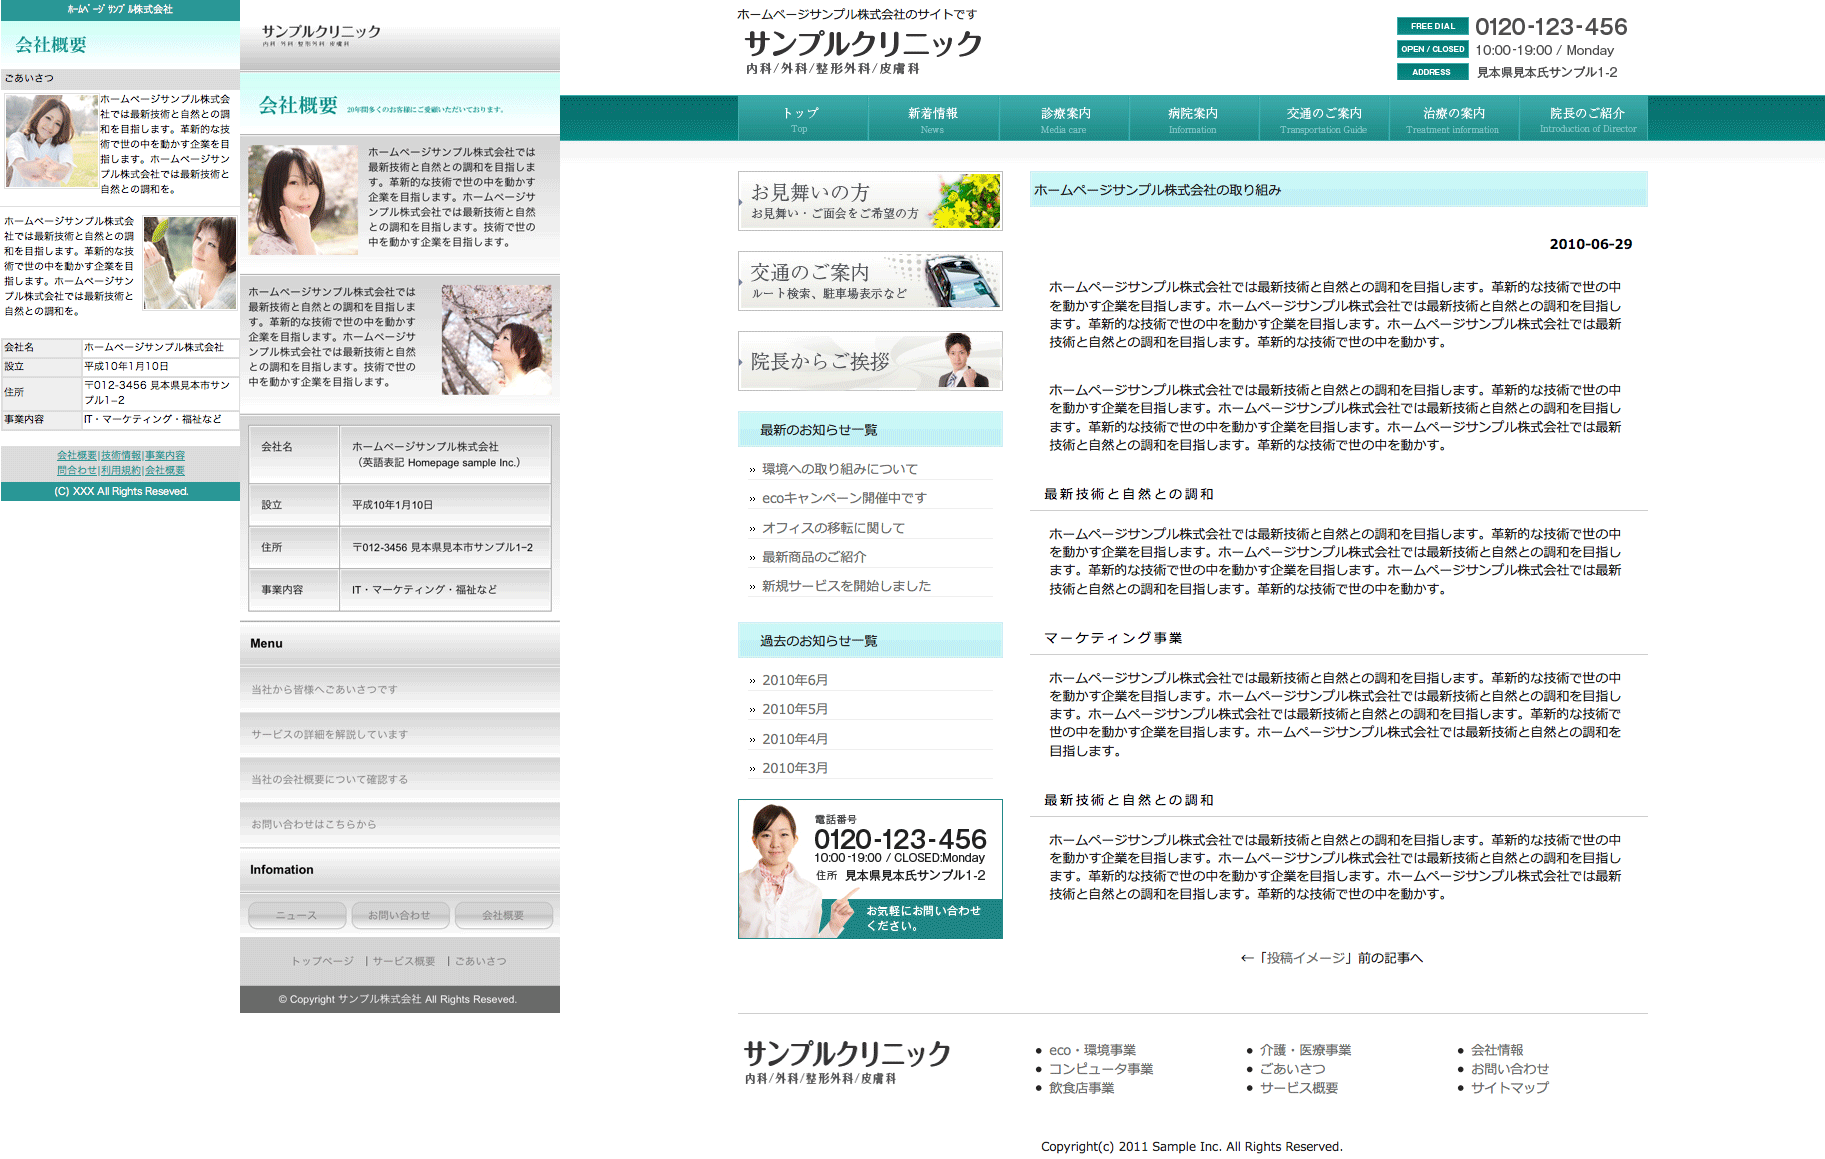Go to 院長のご紹介 navigation item

1586,119
